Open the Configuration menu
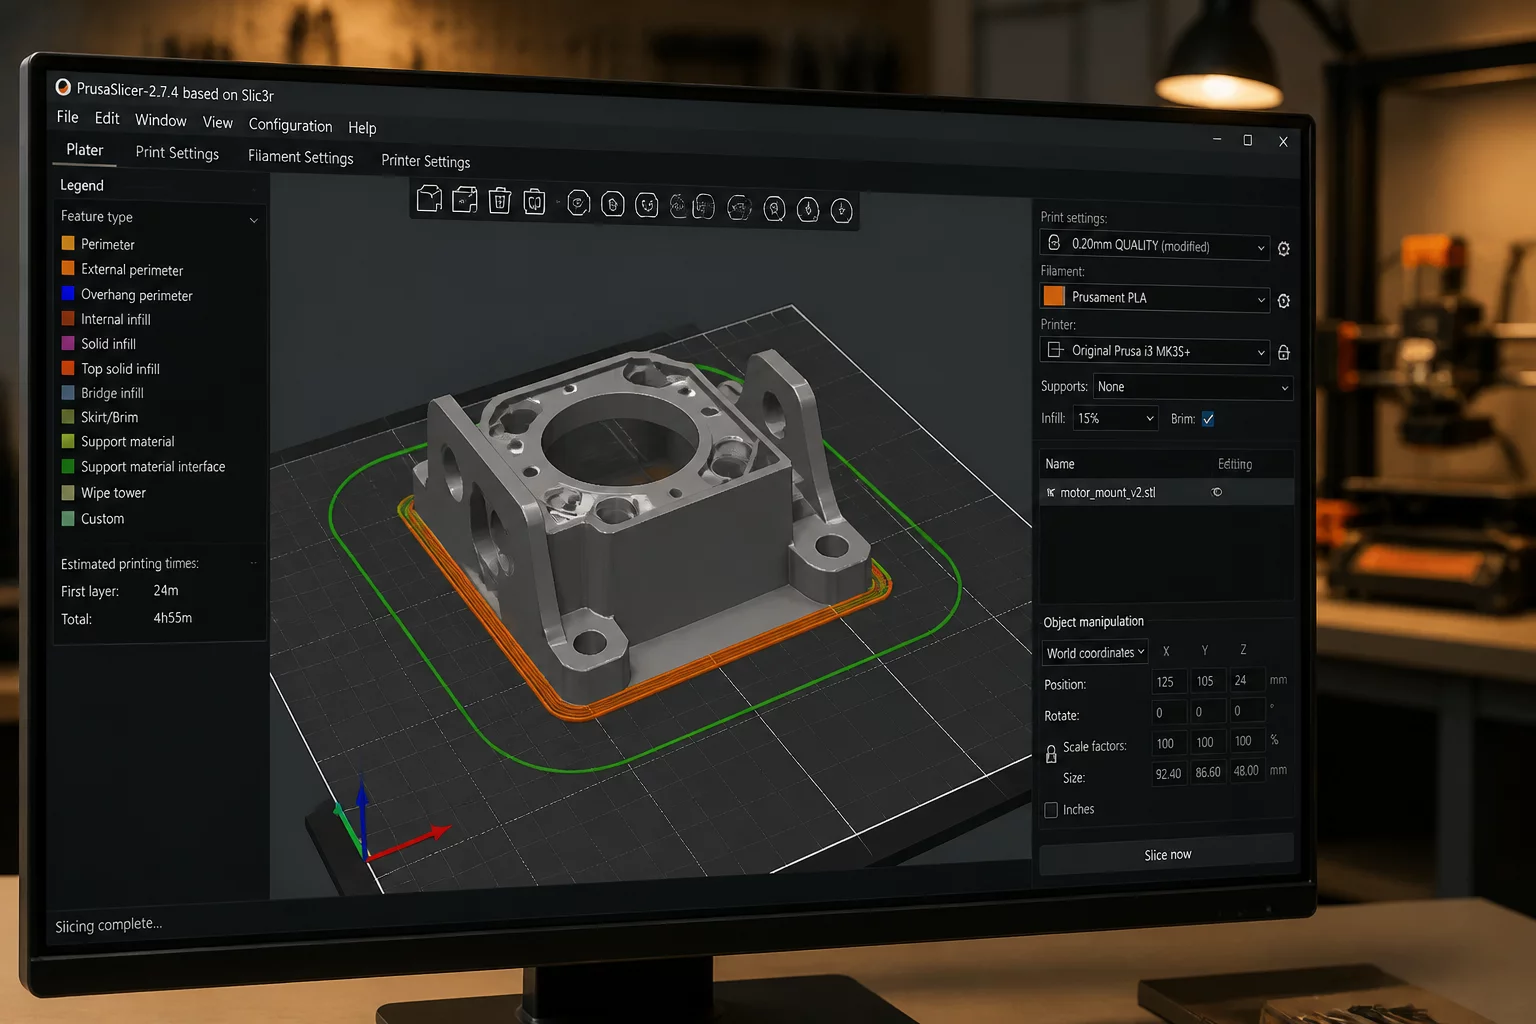Viewport: 1536px width, 1024px height. (x=290, y=125)
